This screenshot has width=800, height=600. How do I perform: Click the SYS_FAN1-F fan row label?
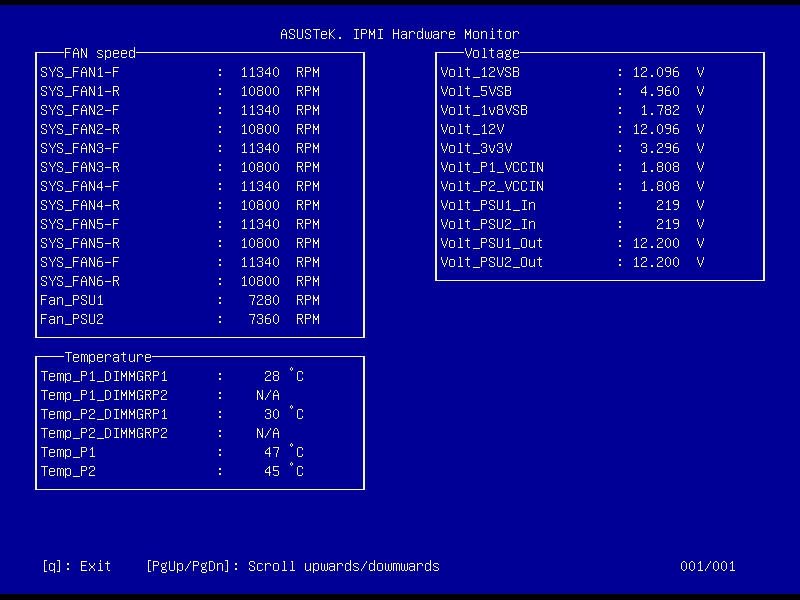point(80,72)
